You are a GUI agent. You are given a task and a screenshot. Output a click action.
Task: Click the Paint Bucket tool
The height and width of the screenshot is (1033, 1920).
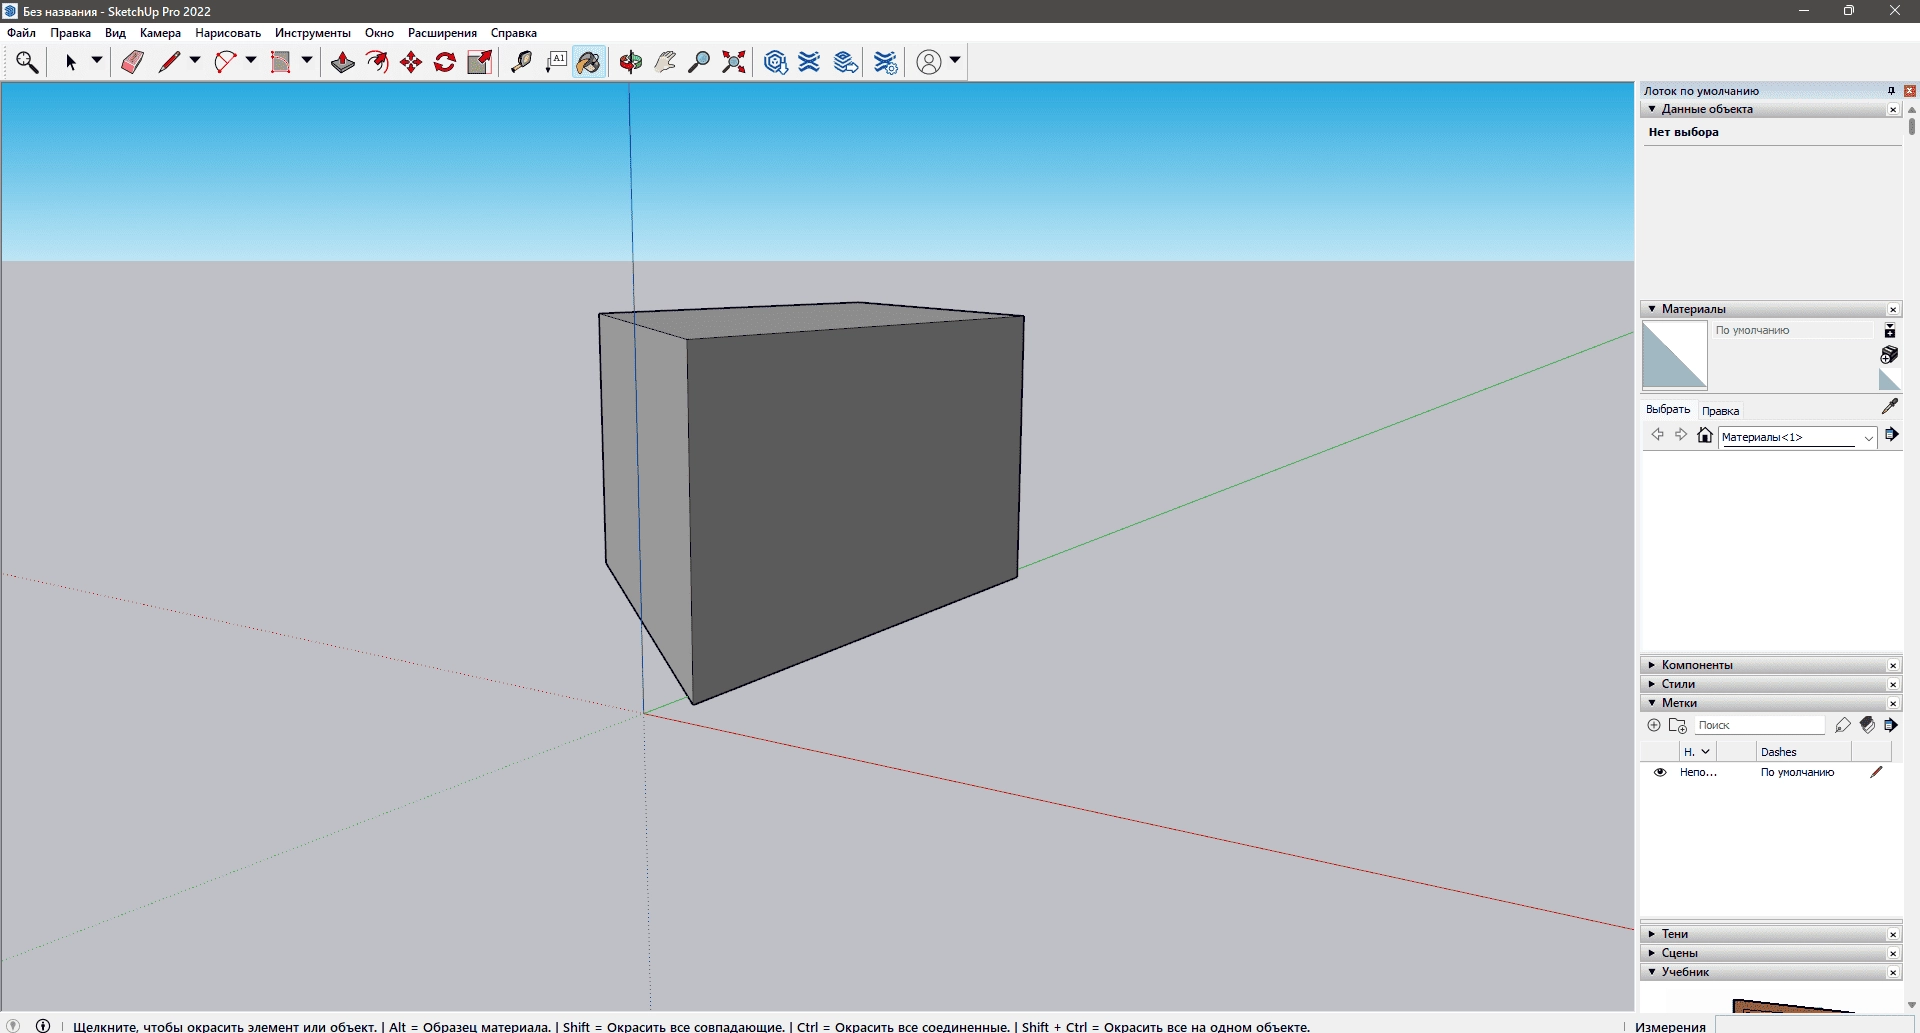click(x=590, y=62)
